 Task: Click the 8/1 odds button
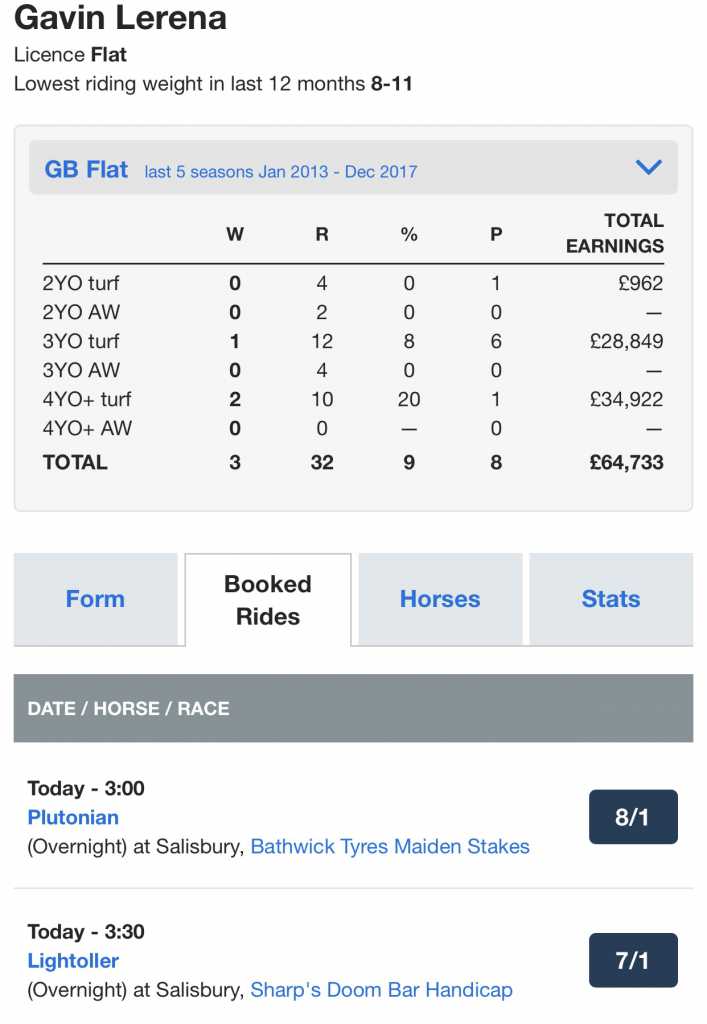[633, 817]
